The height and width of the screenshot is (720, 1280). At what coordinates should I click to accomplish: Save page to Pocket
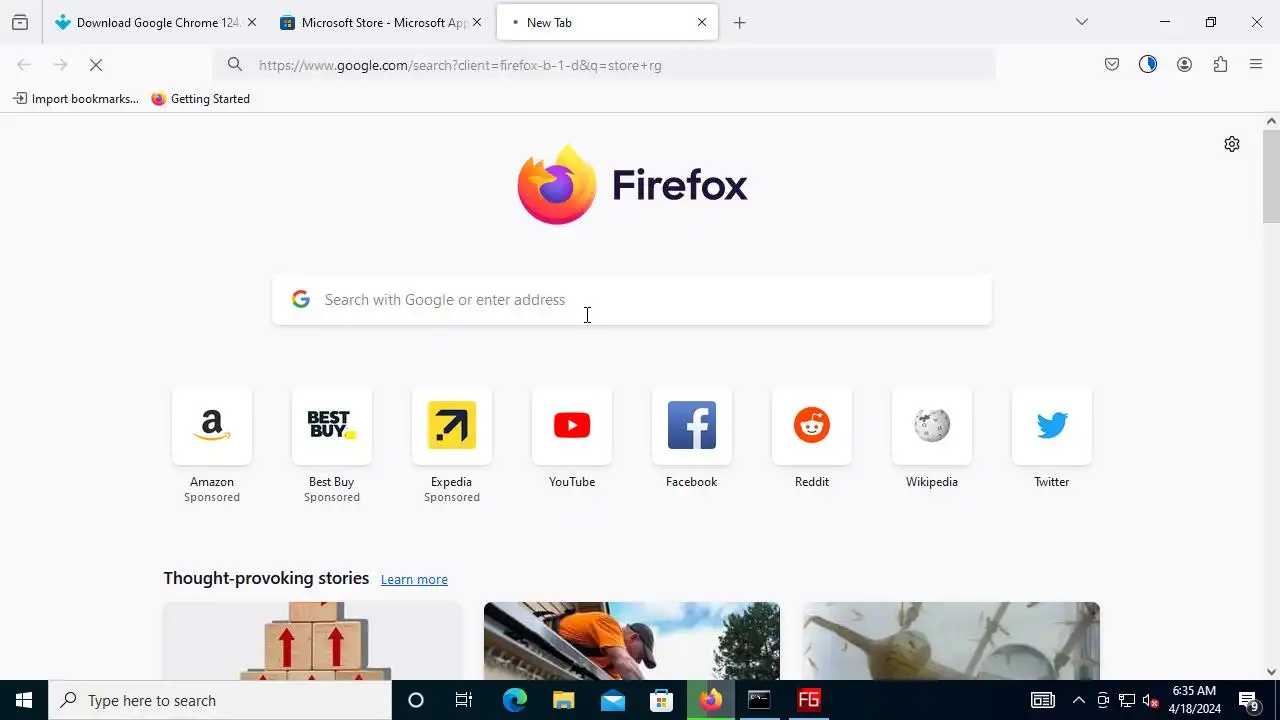(x=1112, y=65)
